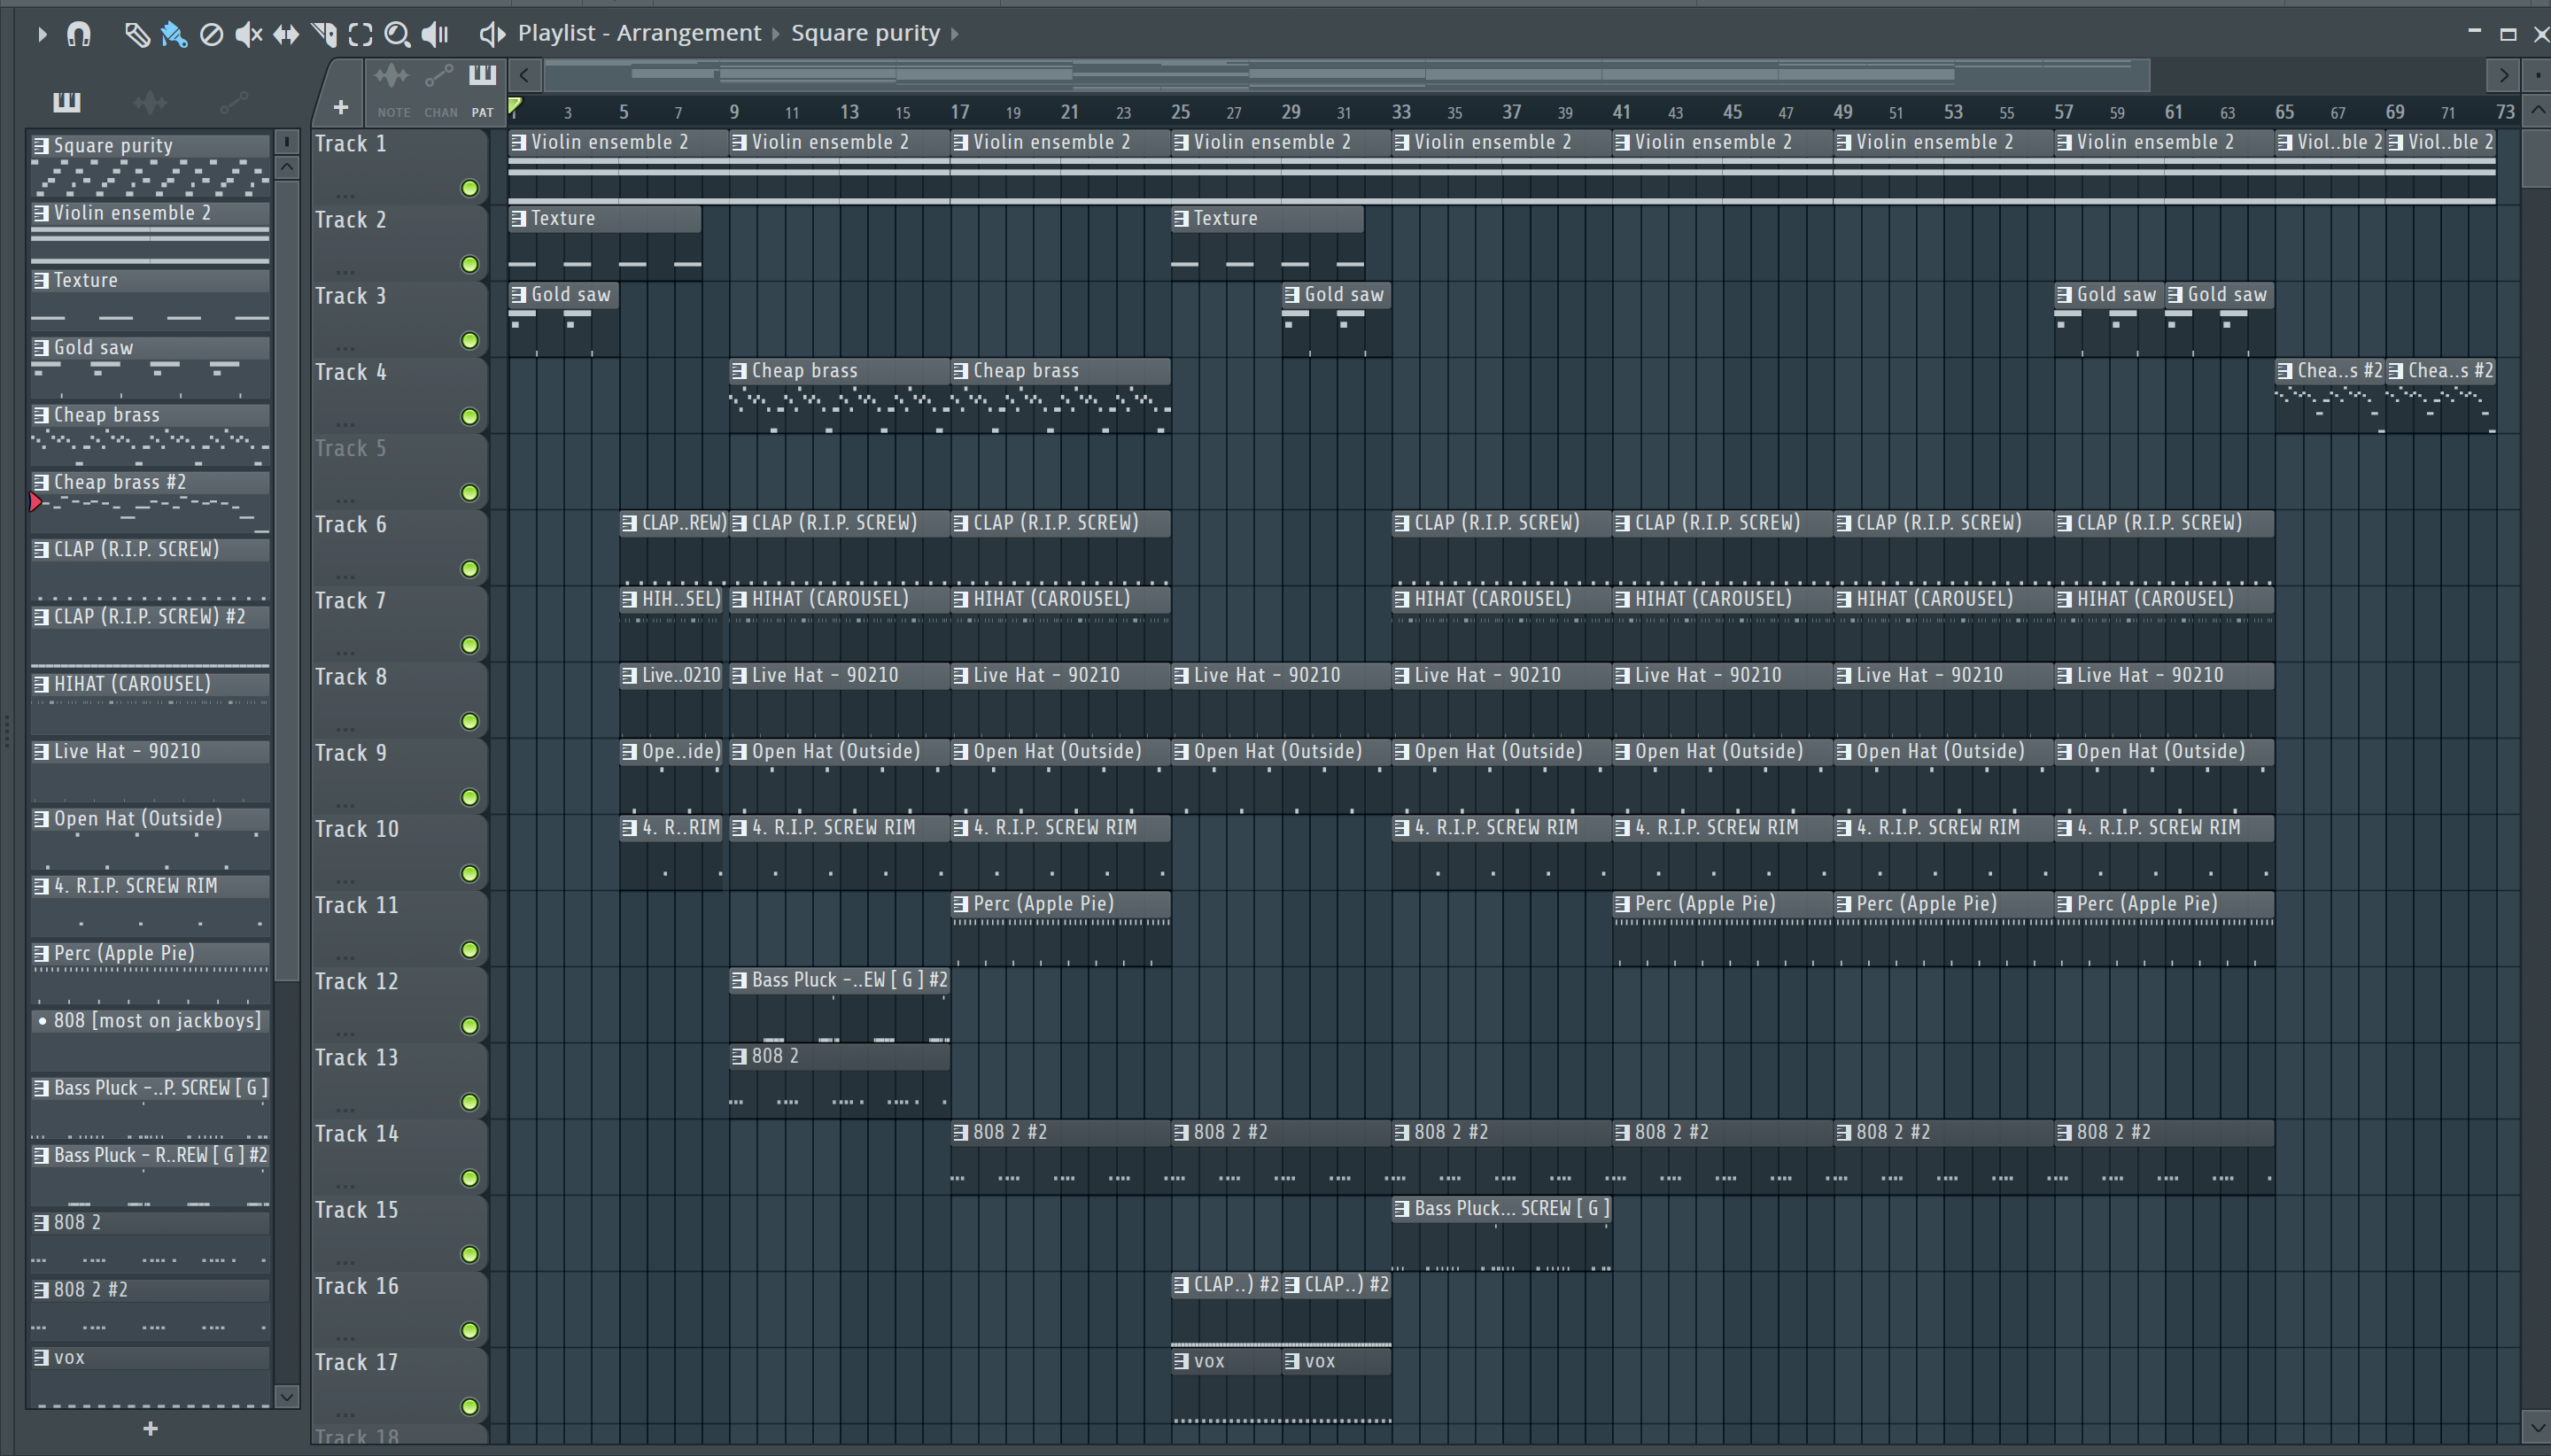The width and height of the screenshot is (2551, 1456).
Task: Add a new track with plus button
Action: (341, 107)
